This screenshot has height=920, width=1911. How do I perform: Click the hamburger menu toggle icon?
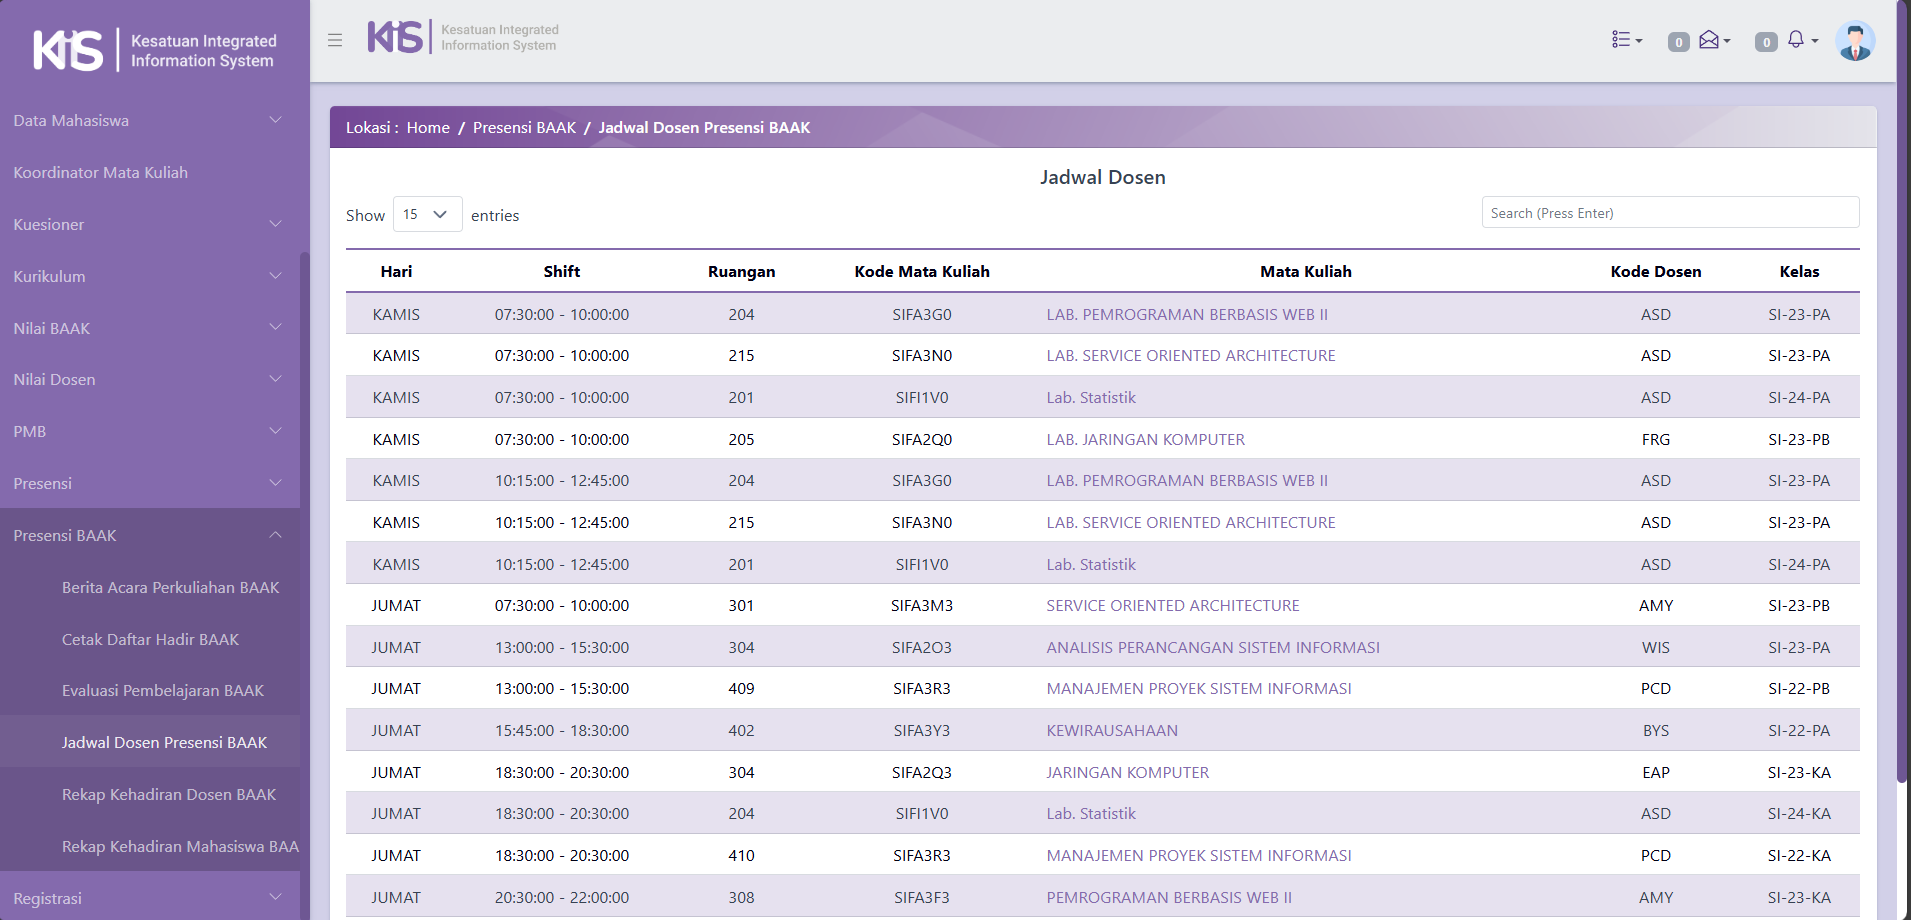[335, 40]
